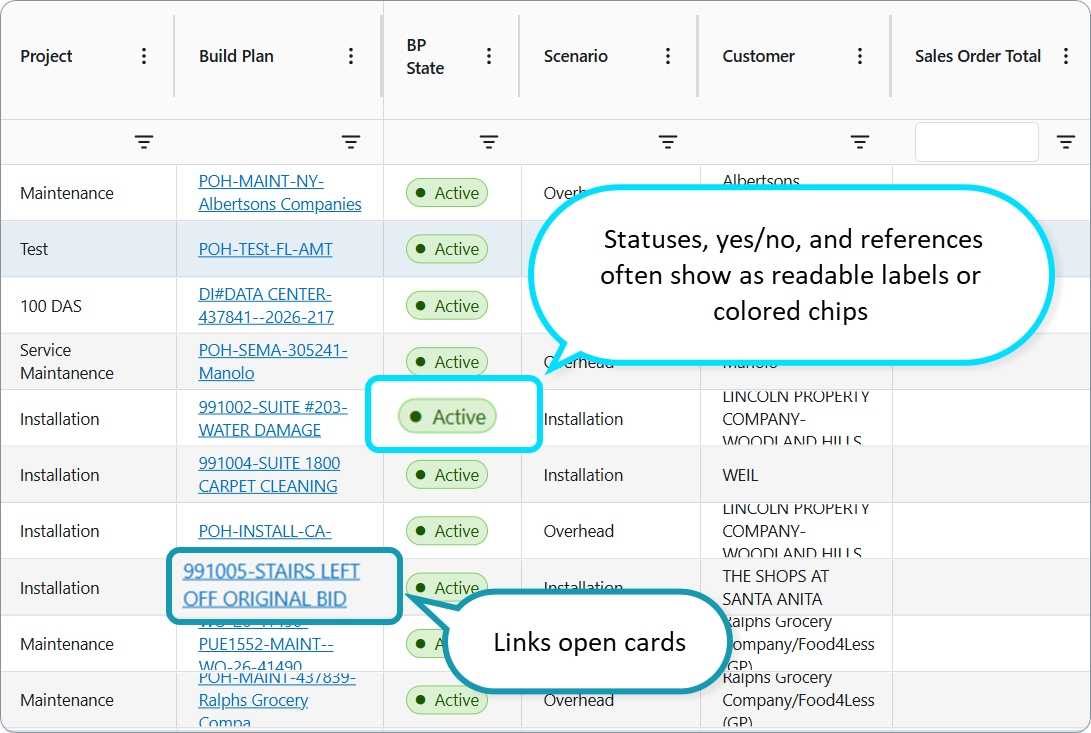Open Scenario column options menu
Screen dimensions: 1091x733
click(x=668, y=56)
